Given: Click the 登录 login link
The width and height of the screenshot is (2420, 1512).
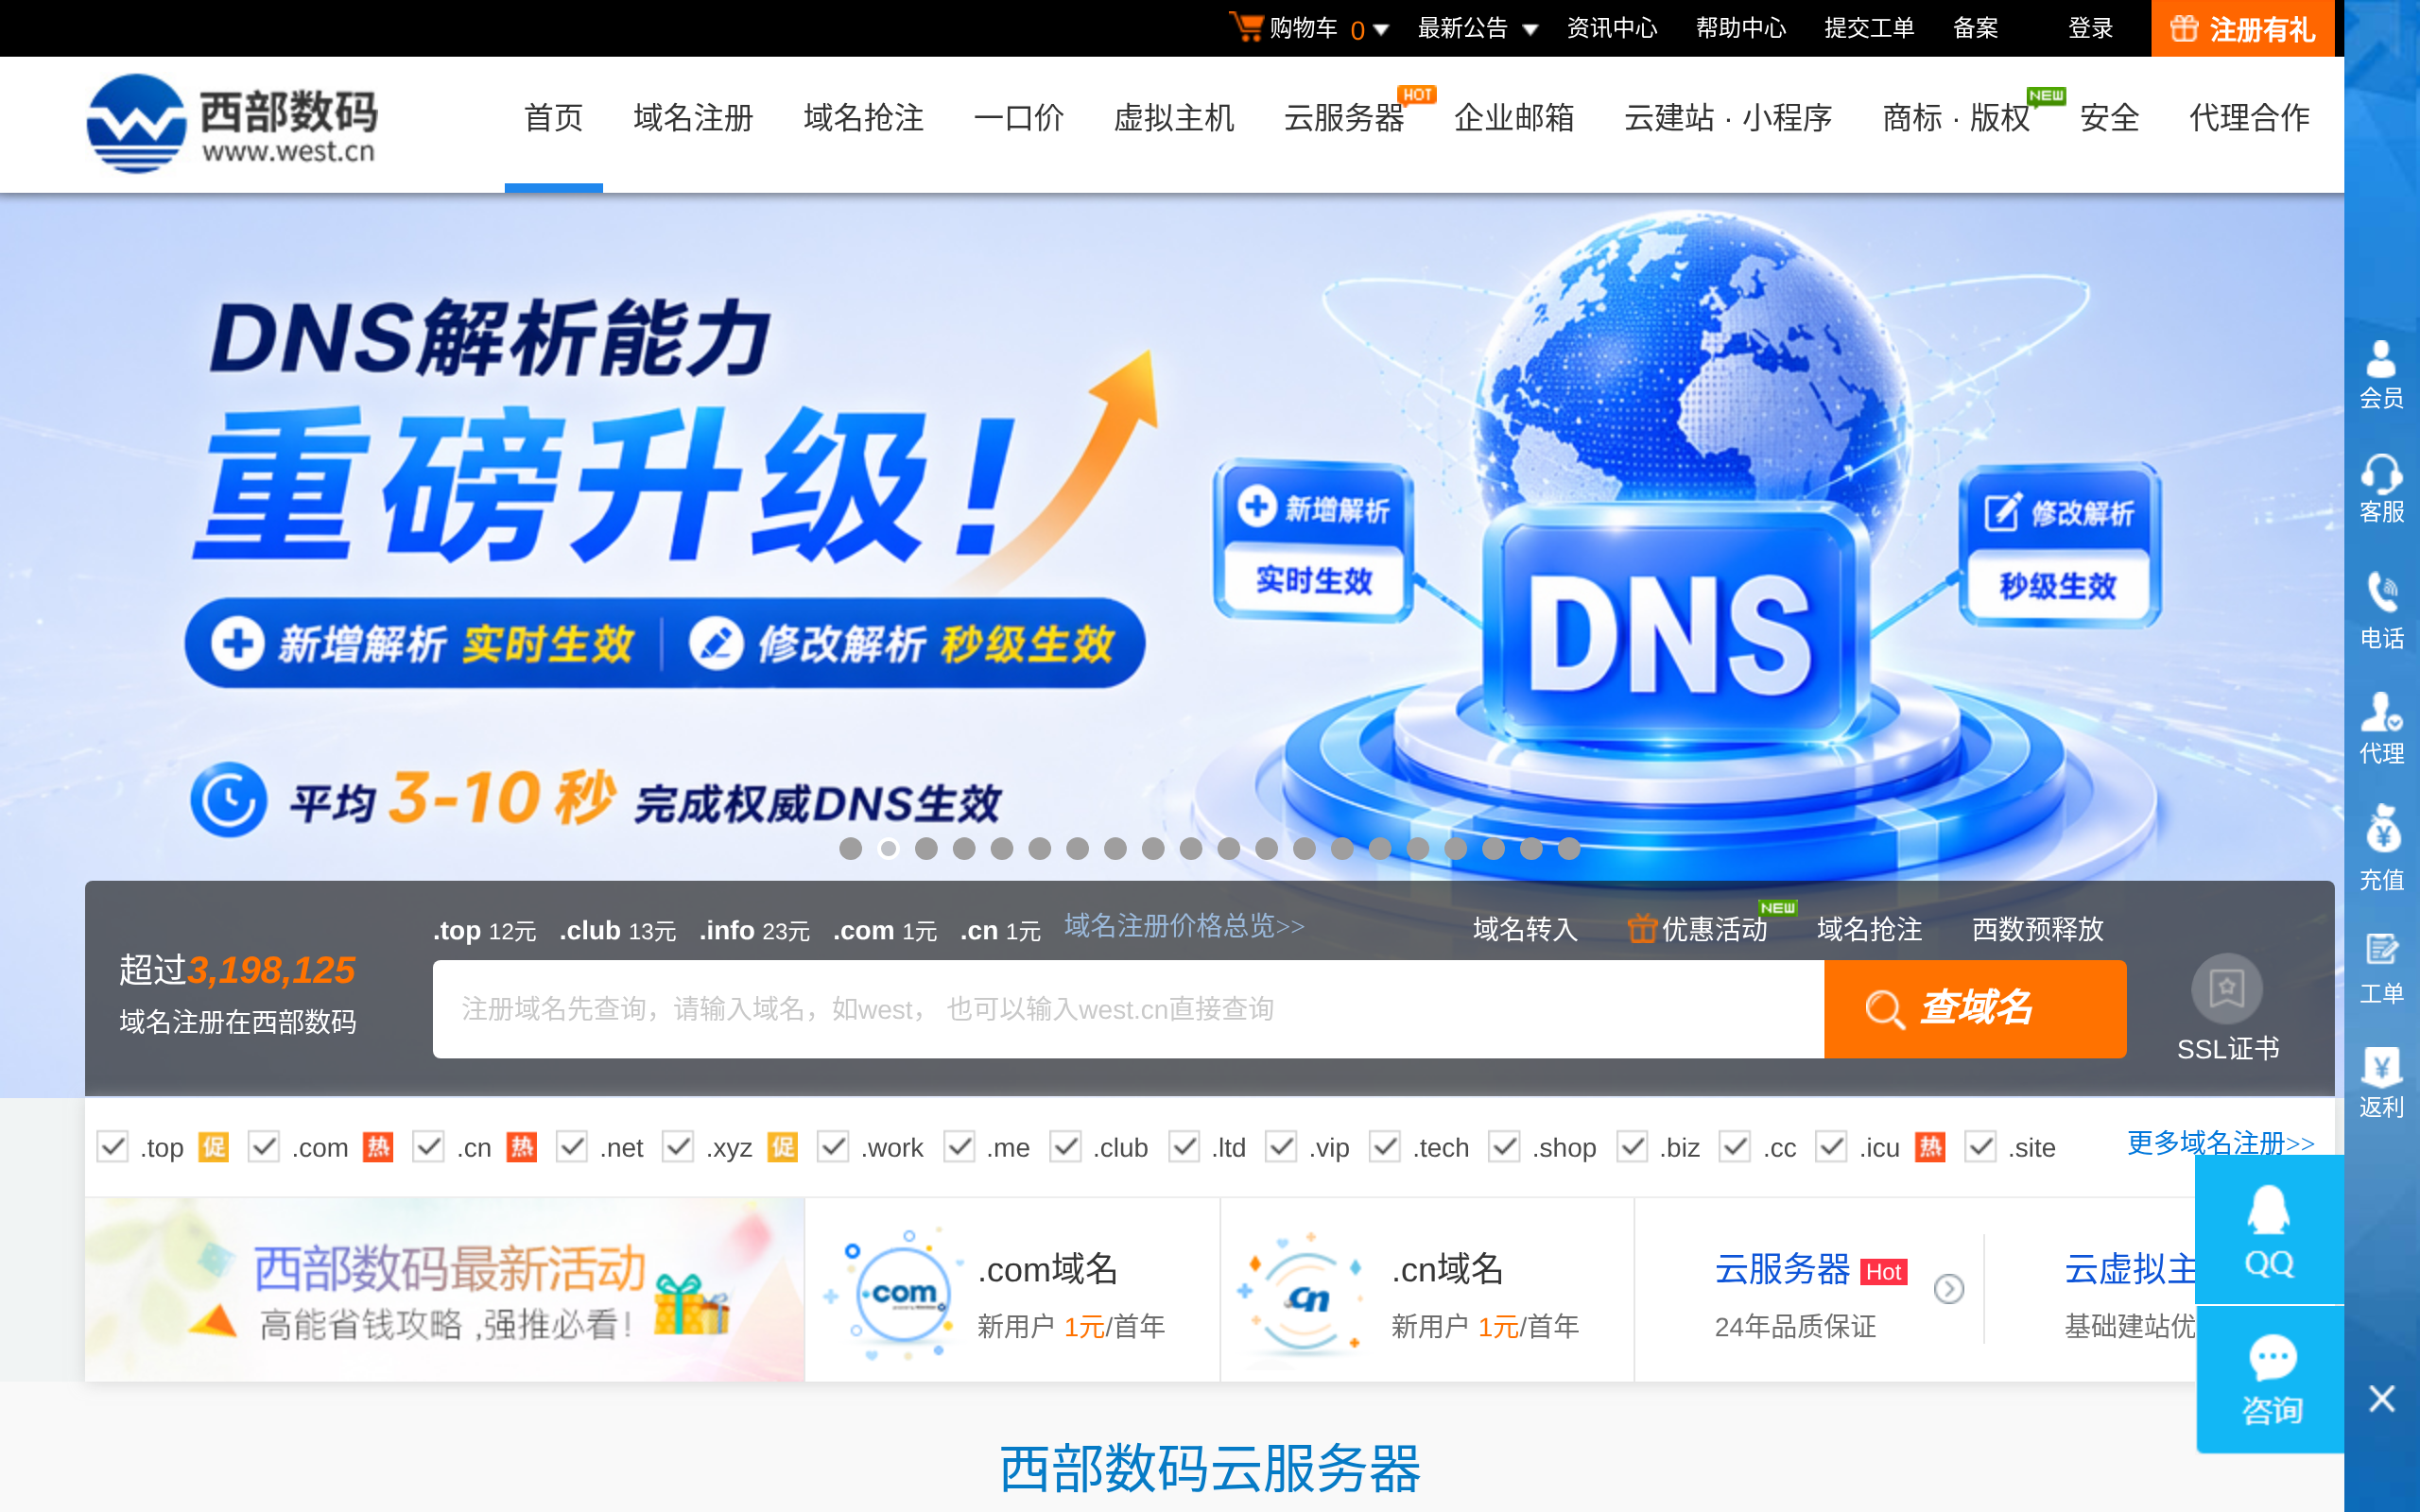Looking at the screenshot, I should pyautogui.click(x=2090, y=28).
